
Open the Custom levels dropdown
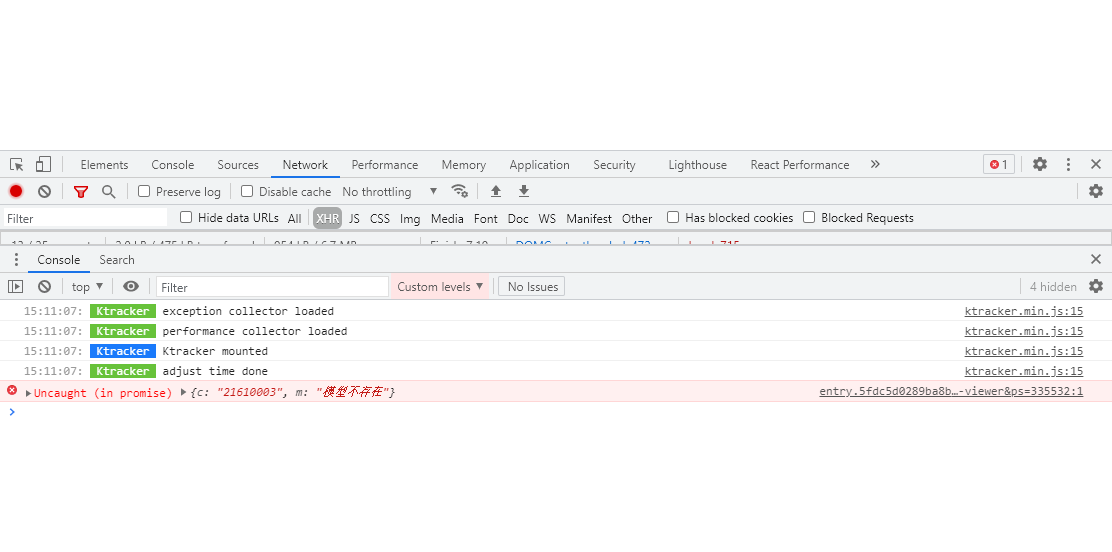click(x=440, y=287)
